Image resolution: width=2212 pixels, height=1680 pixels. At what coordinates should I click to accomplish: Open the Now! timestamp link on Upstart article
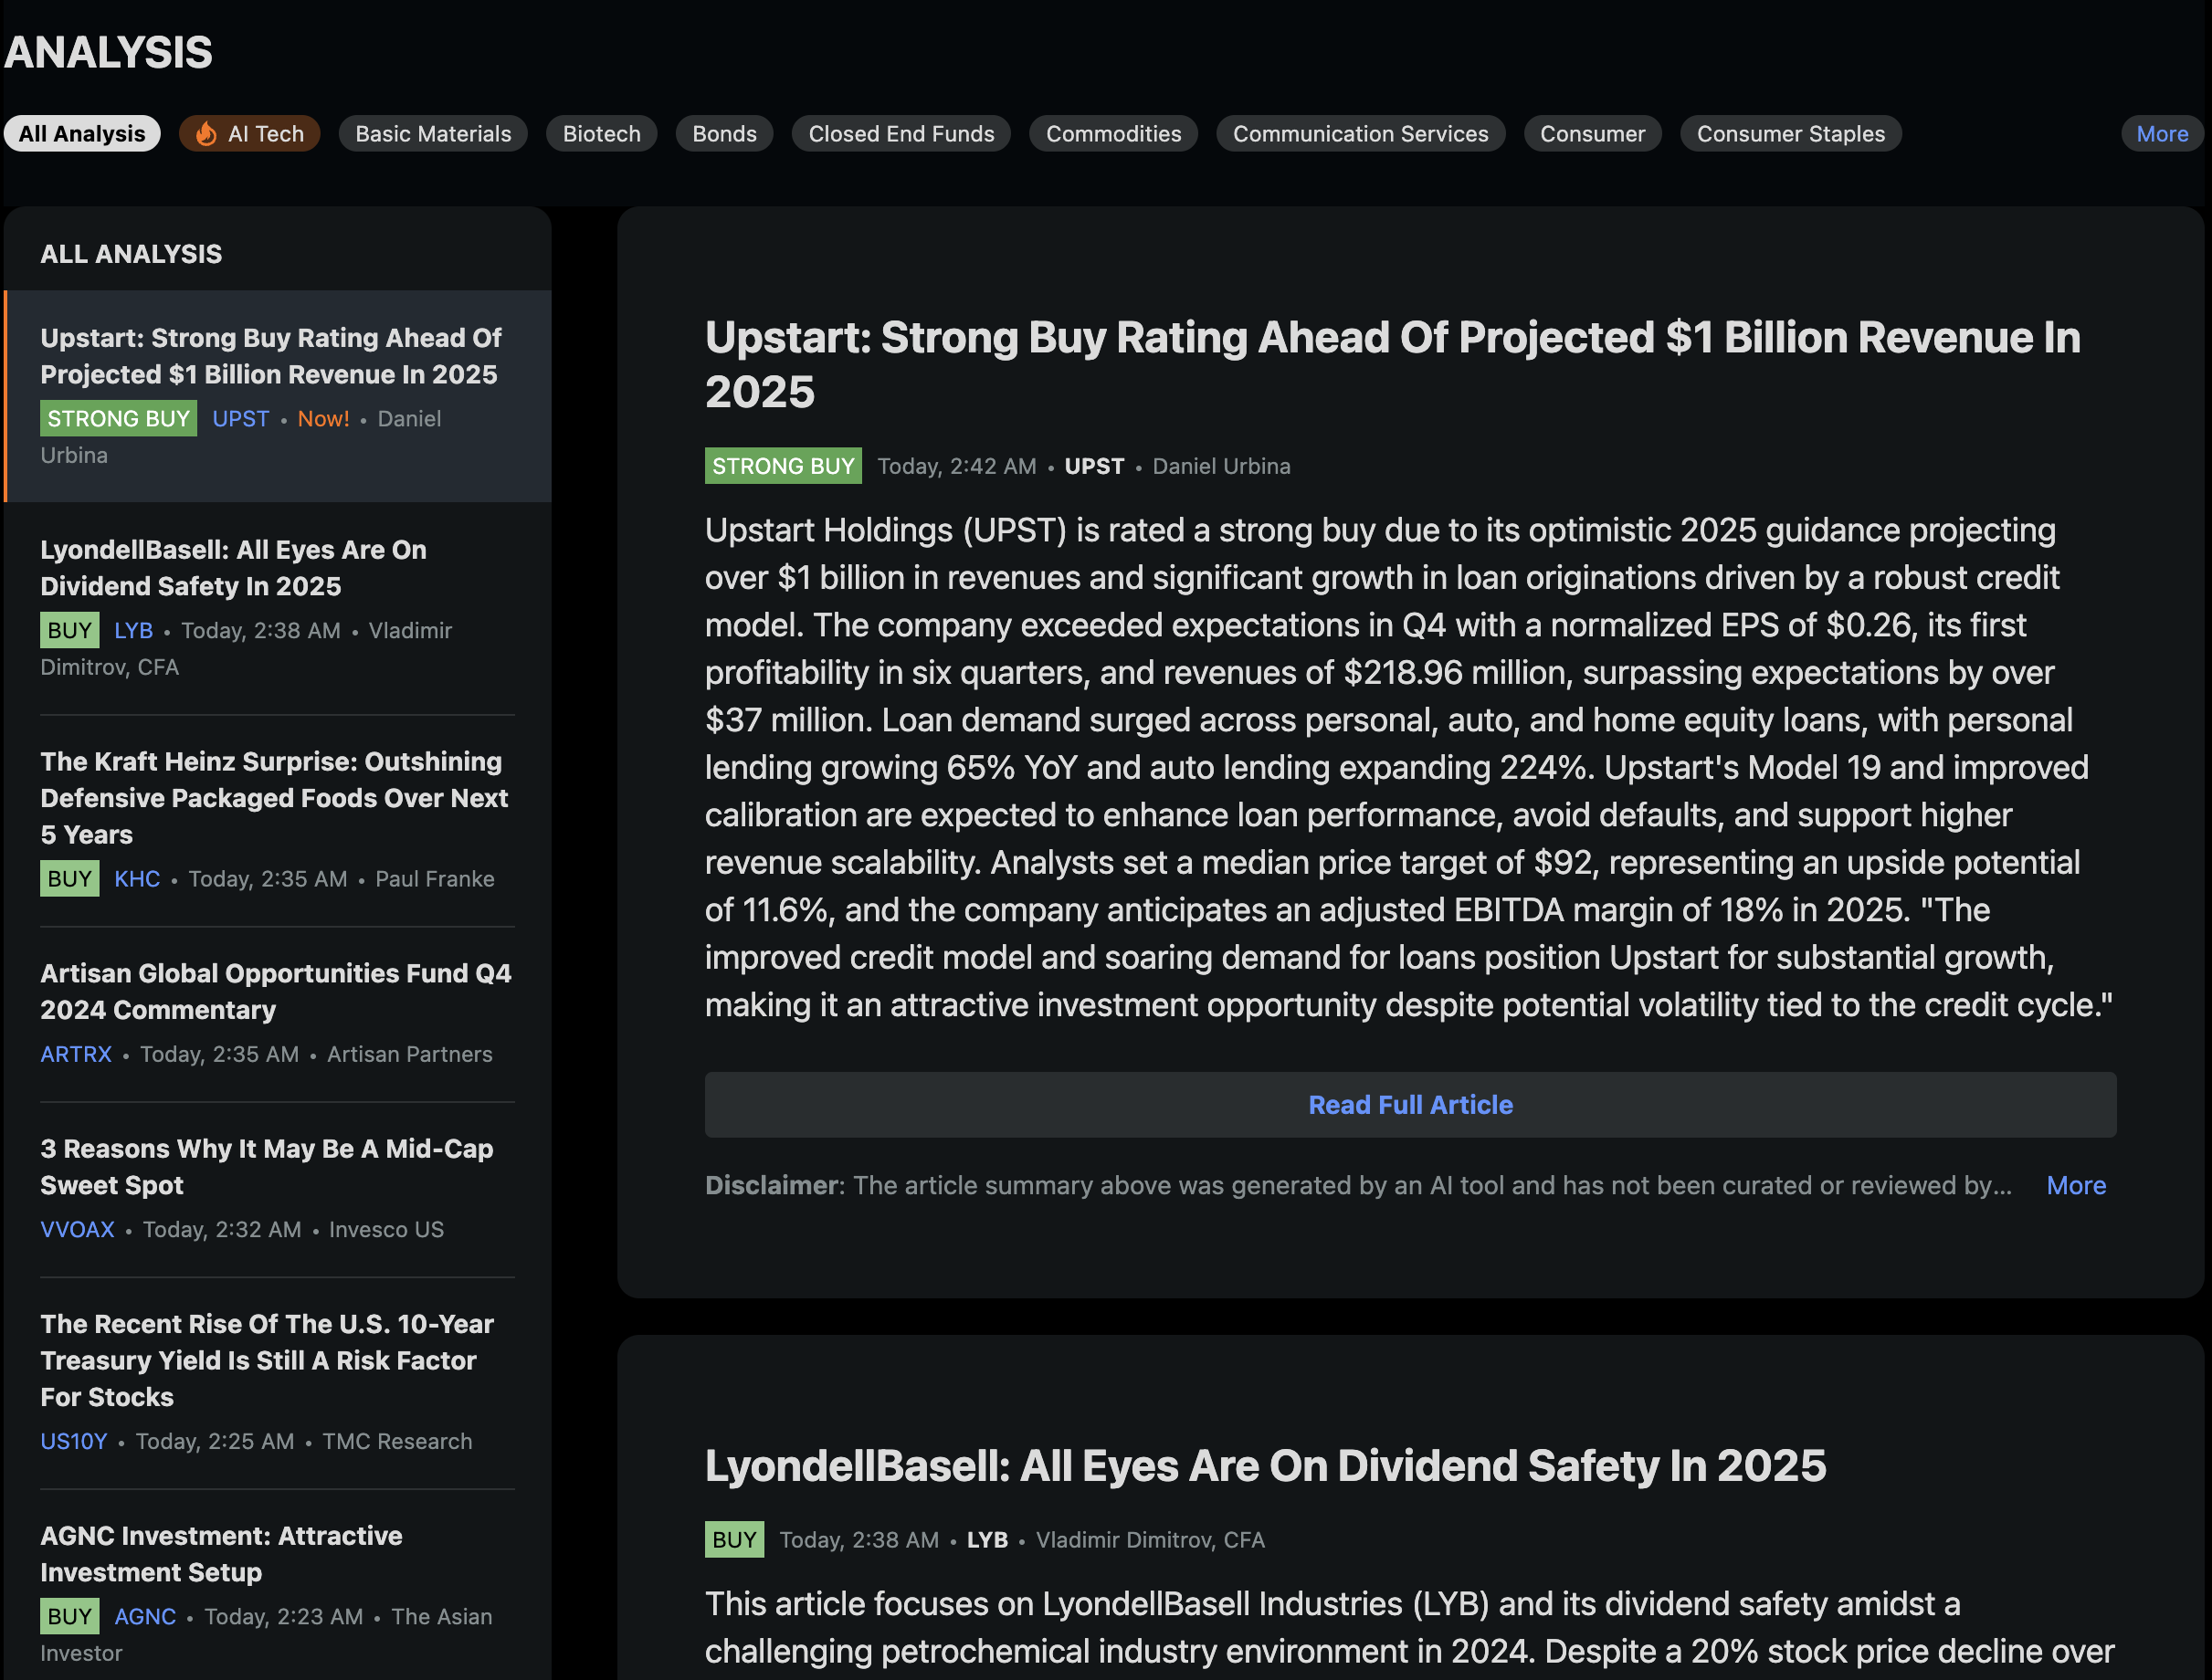323,418
